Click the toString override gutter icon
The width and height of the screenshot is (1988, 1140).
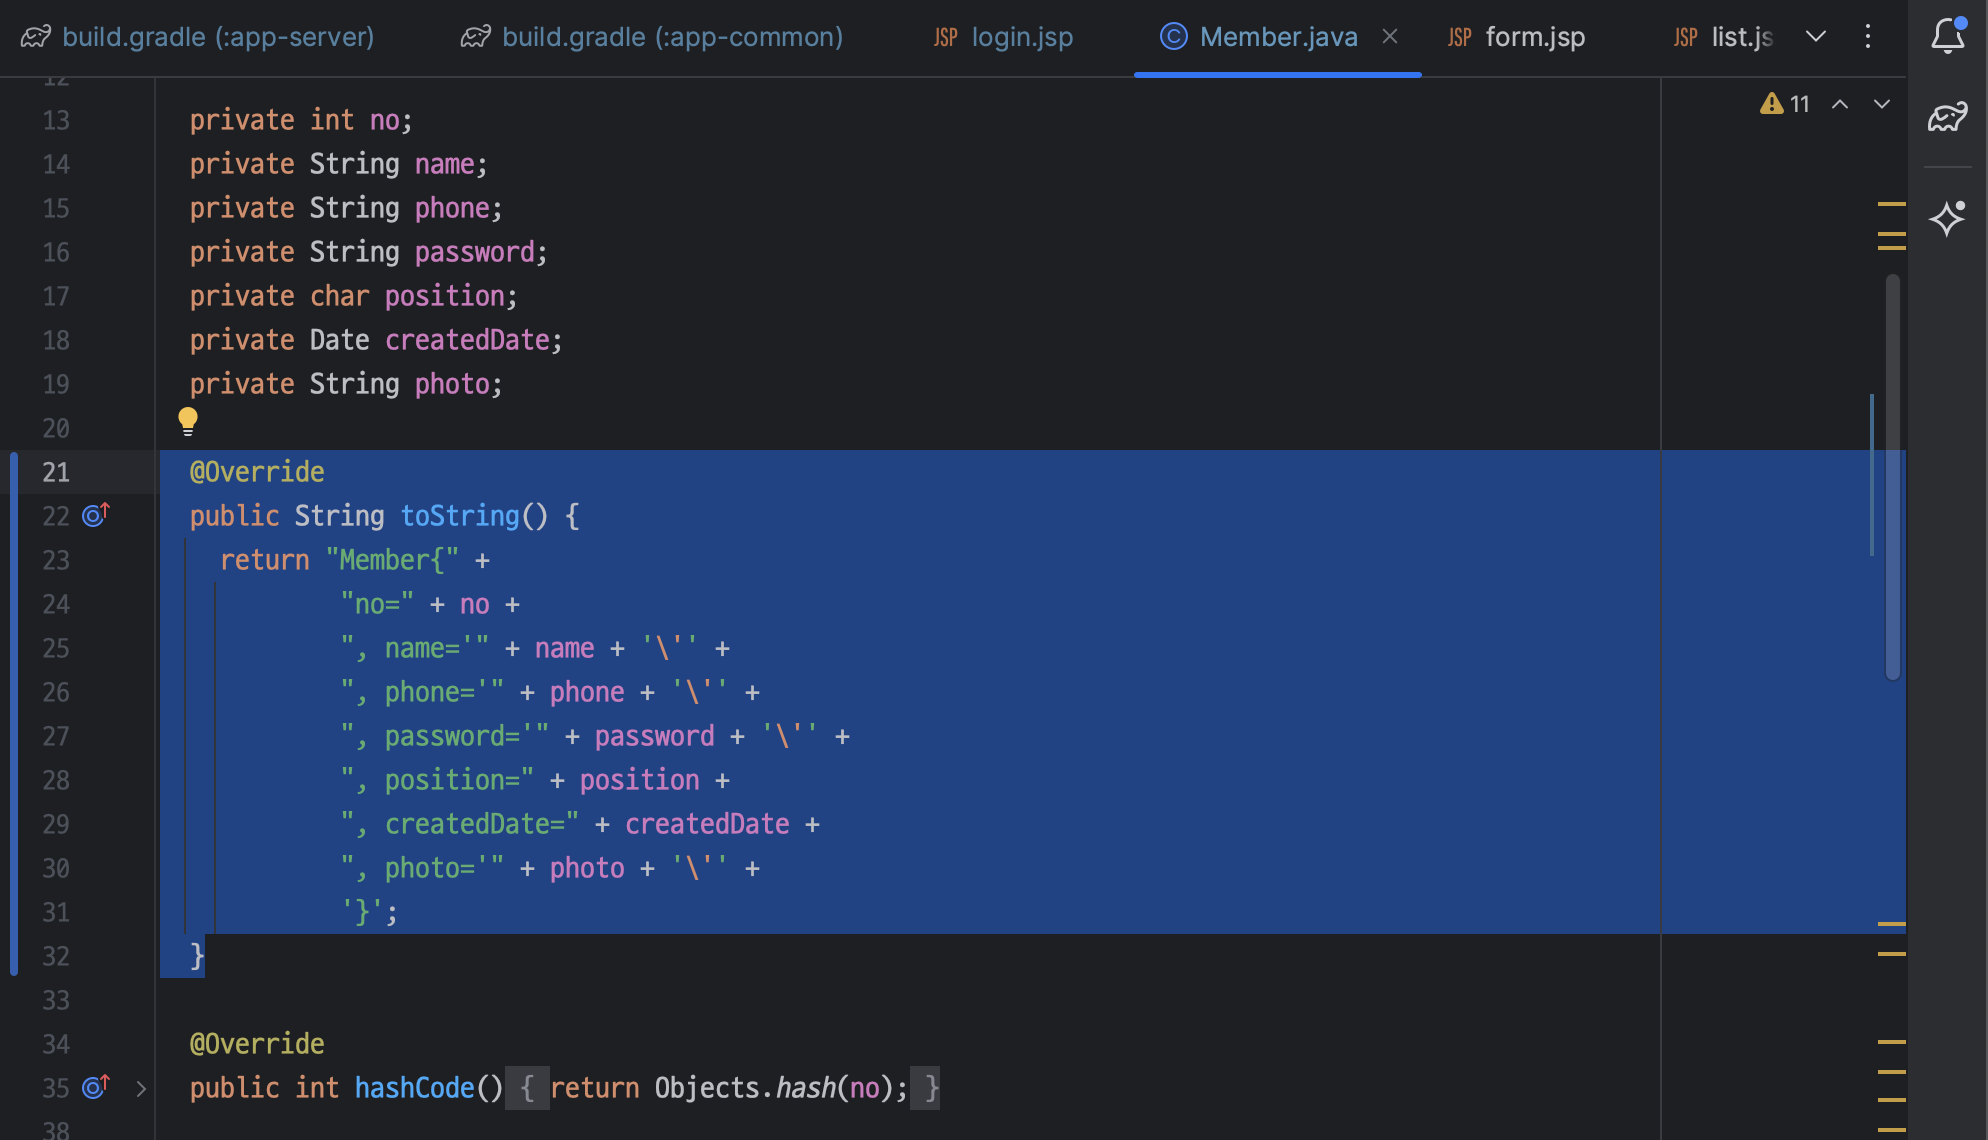click(95, 515)
